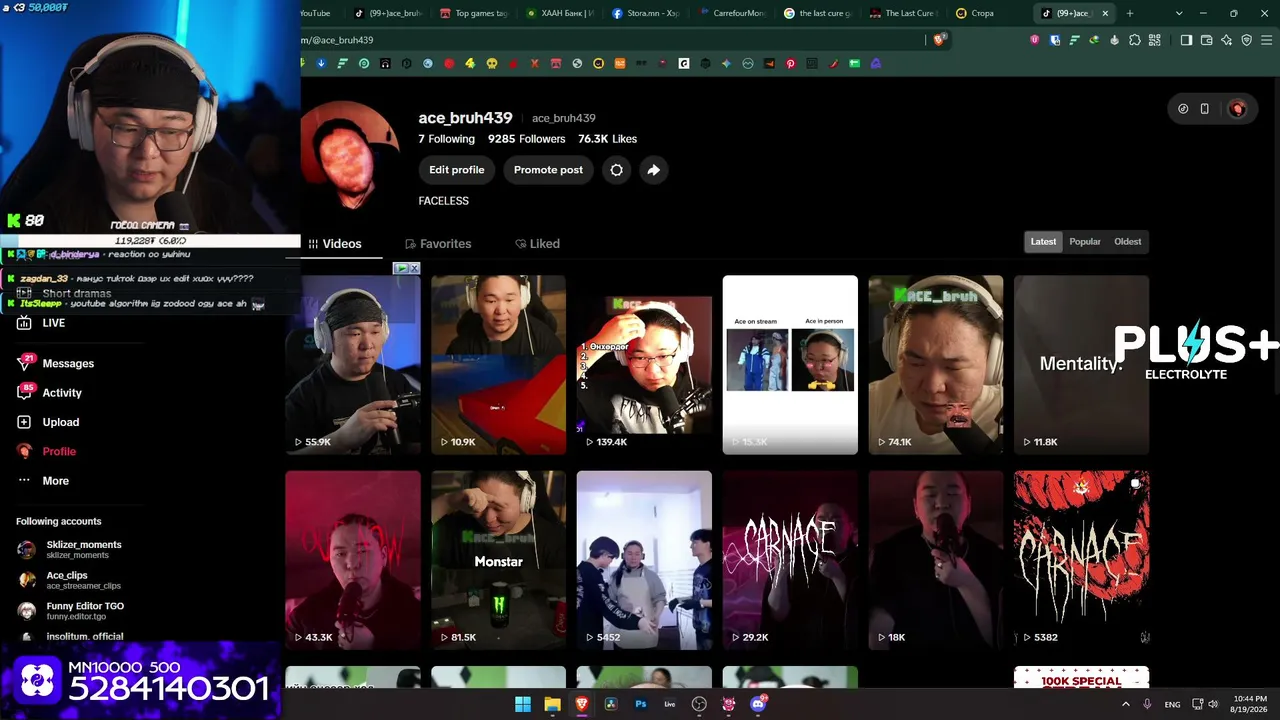Open File Explorer from the taskbar
1280x720 pixels.
[x=552, y=704]
